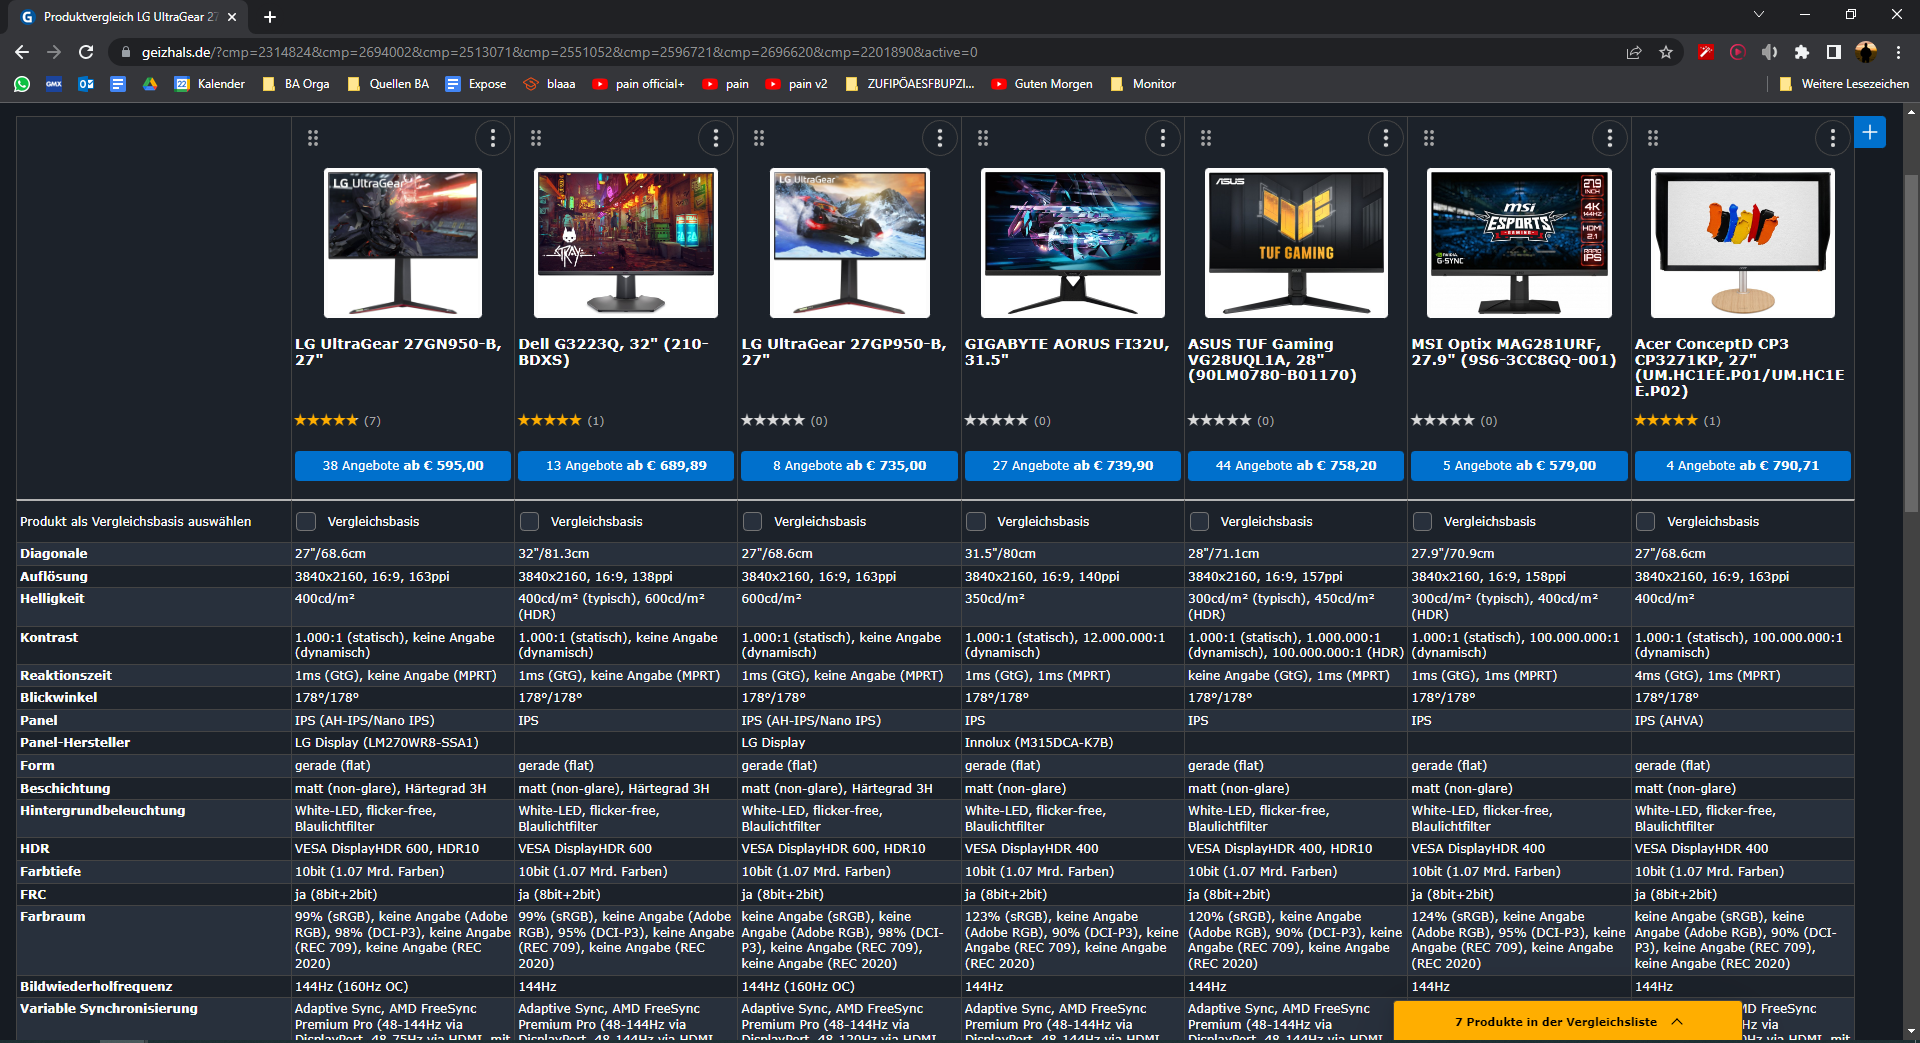This screenshot has height=1043, width=1920.
Task: Set Acer ConceptD CP3 as Vergleichsbasis
Action: click(1645, 521)
